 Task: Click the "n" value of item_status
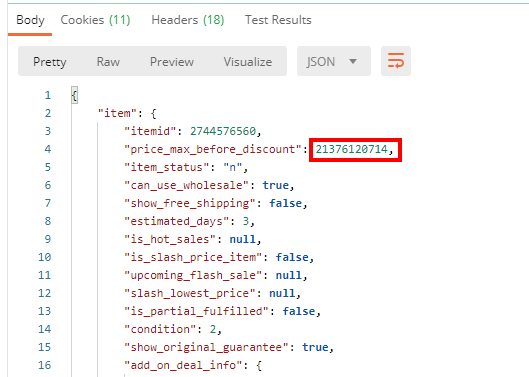[233, 167]
